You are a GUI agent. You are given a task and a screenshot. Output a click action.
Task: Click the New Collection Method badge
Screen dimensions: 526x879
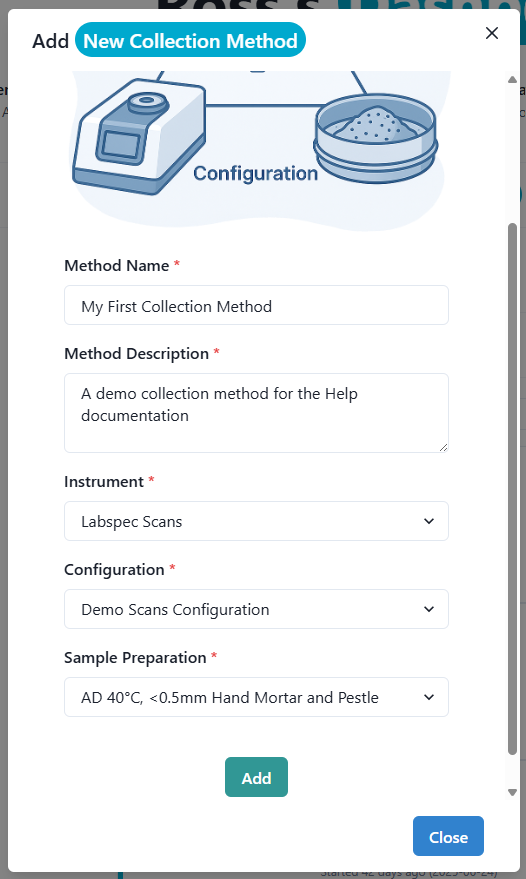coord(190,40)
